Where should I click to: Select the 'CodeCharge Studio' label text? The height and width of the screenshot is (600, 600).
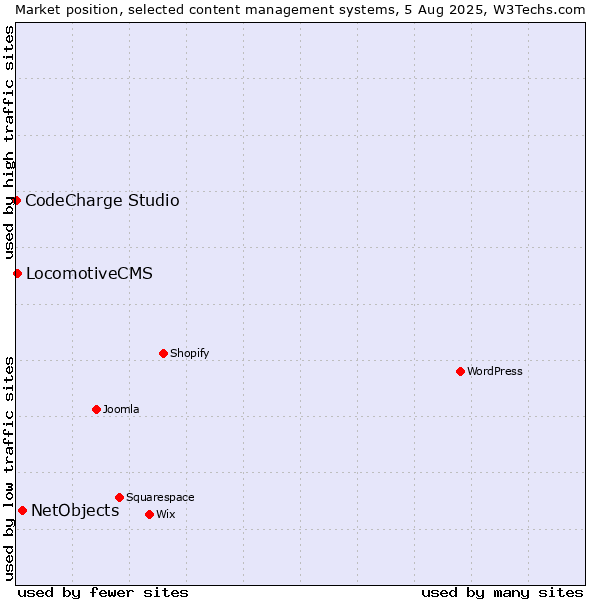point(102,201)
